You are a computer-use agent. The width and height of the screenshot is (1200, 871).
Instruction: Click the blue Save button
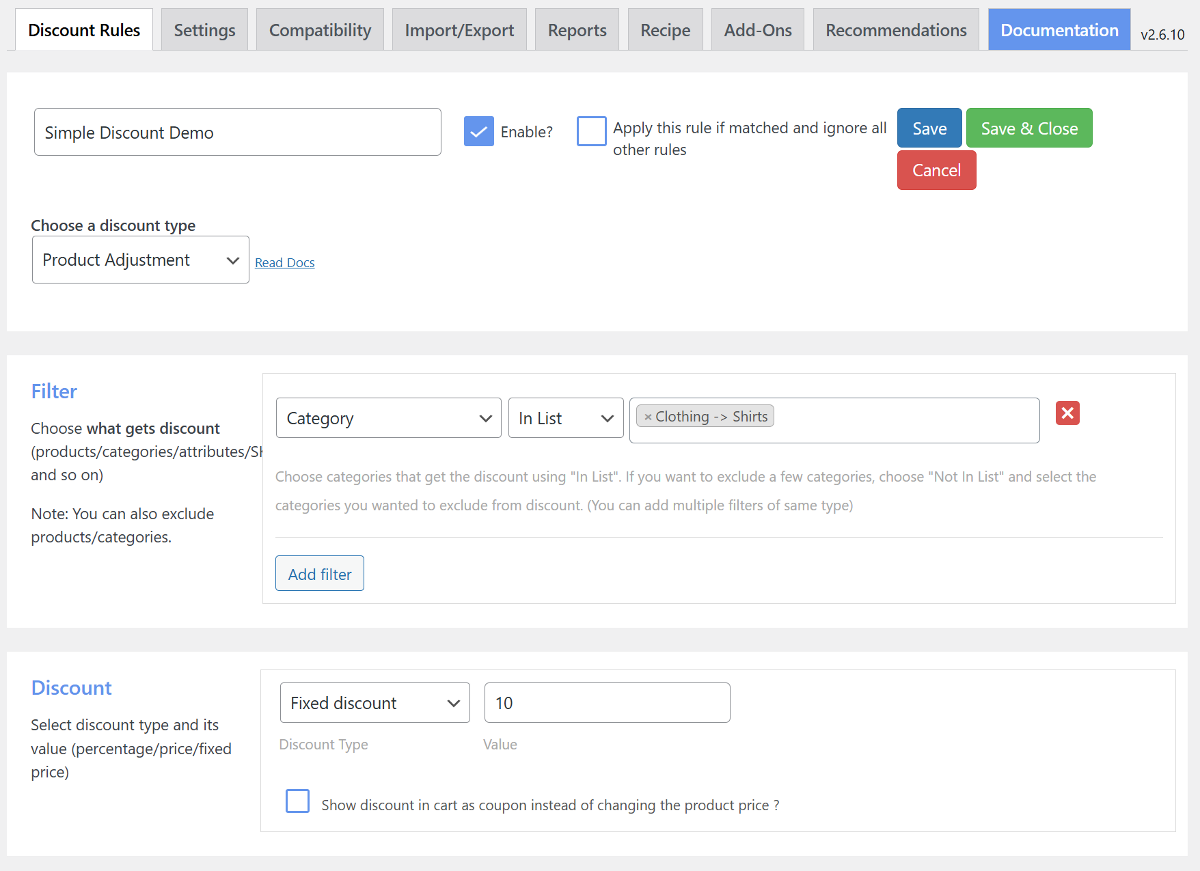tap(929, 128)
